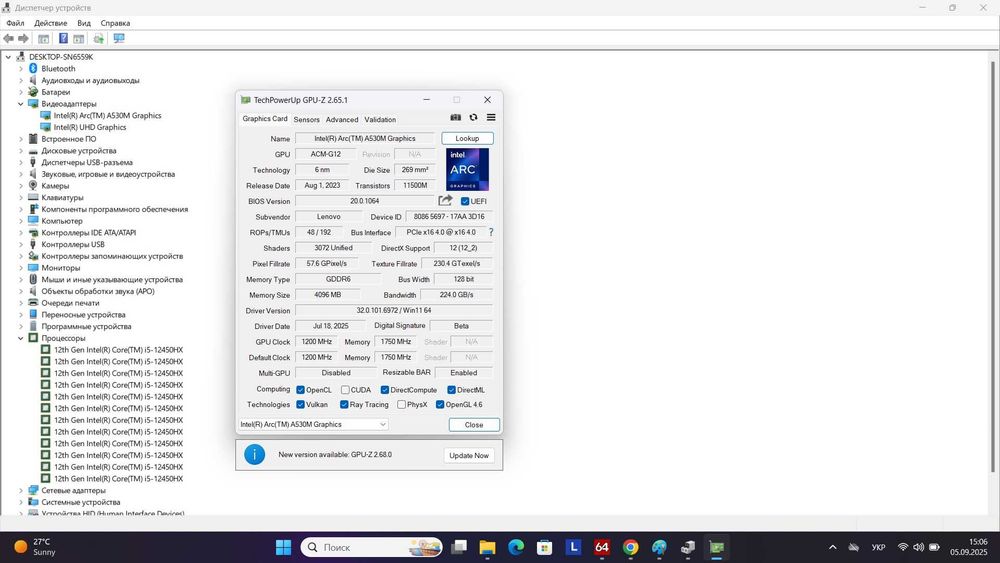The height and width of the screenshot is (563, 1000).
Task: Click Device Manager back arrow icon
Action: tap(8, 39)
